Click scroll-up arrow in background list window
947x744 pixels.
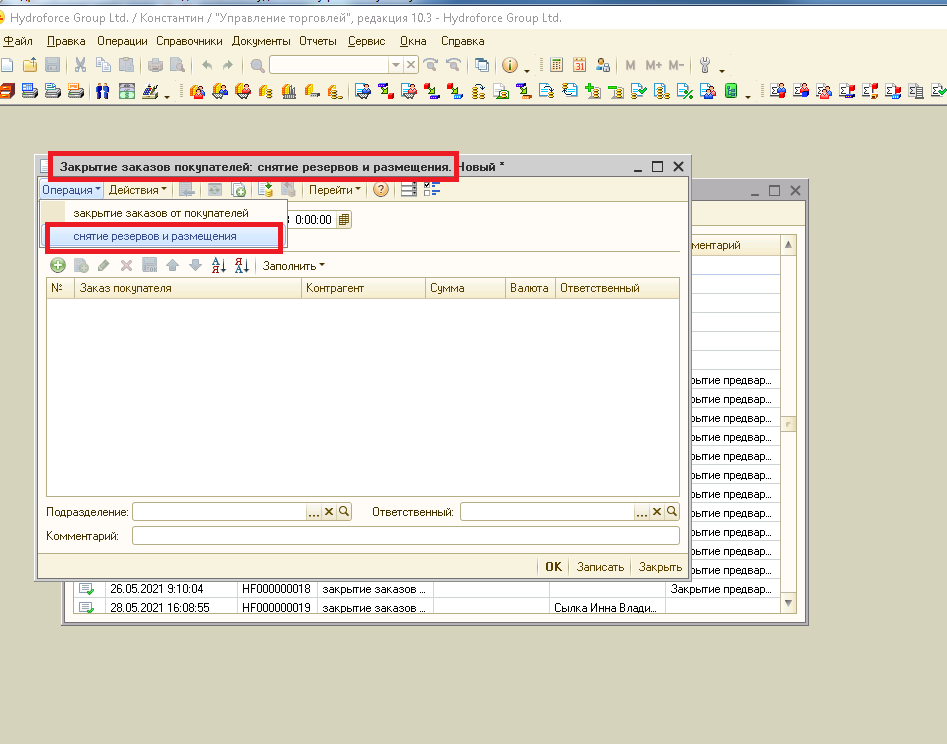(x=788, y=245)
